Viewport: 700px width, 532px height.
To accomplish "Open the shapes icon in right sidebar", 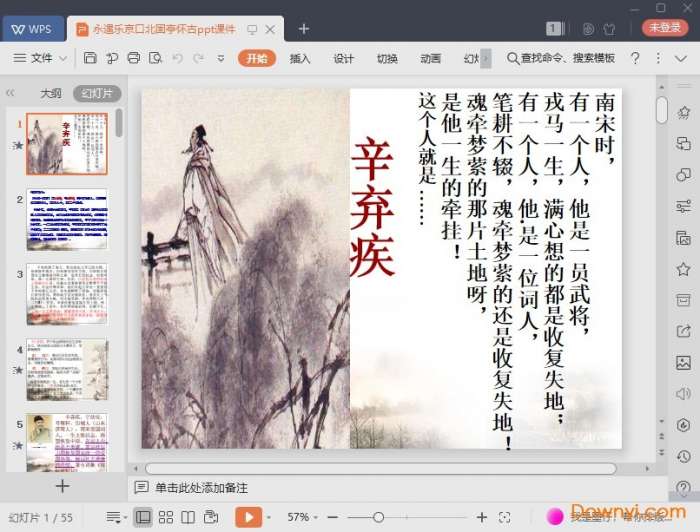I will [683, 175].
